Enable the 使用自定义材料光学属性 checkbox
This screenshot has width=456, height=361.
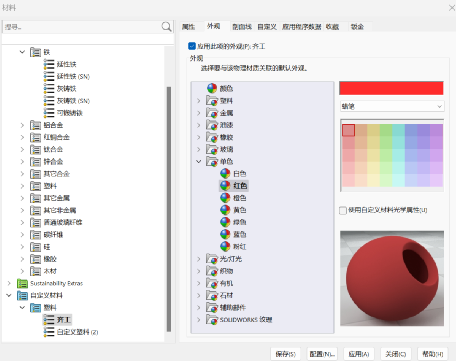pyautogui.click(x=343, y=210)
